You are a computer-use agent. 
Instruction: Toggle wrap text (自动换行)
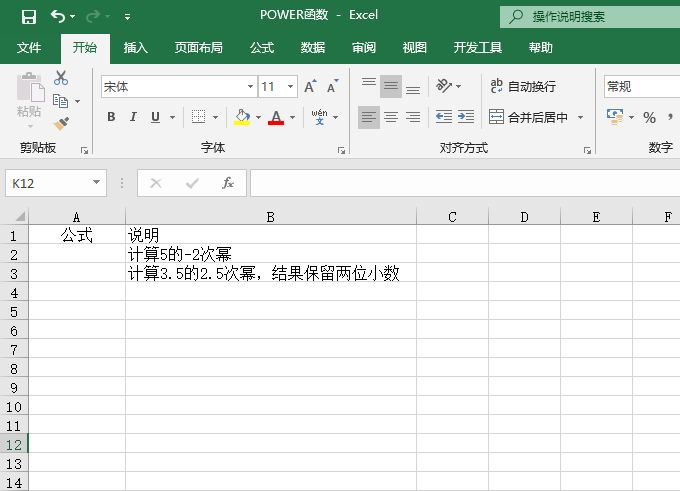click(x=523, y=87)
